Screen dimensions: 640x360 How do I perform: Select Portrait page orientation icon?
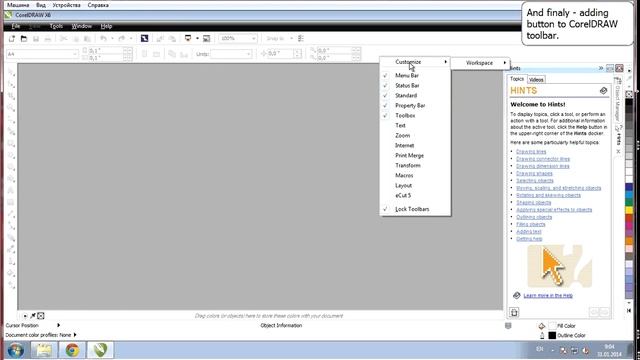coord(144,54)
